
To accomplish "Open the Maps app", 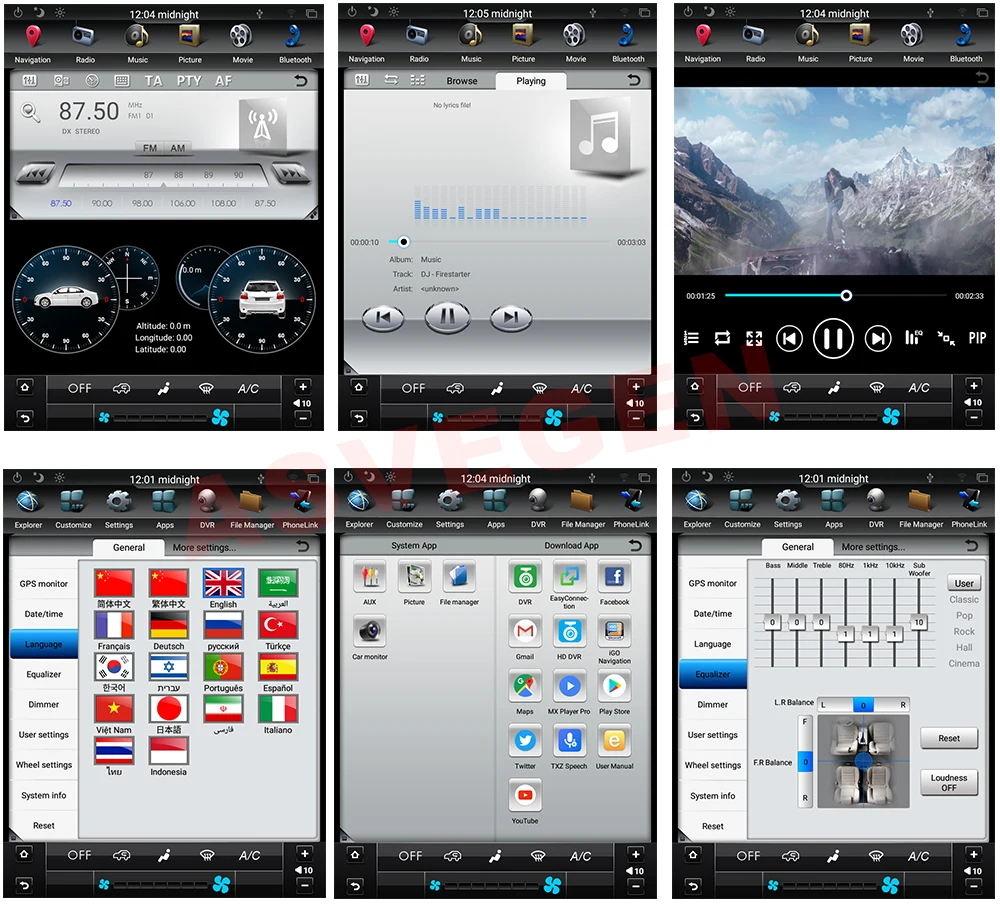I will [x=525, y=692].
